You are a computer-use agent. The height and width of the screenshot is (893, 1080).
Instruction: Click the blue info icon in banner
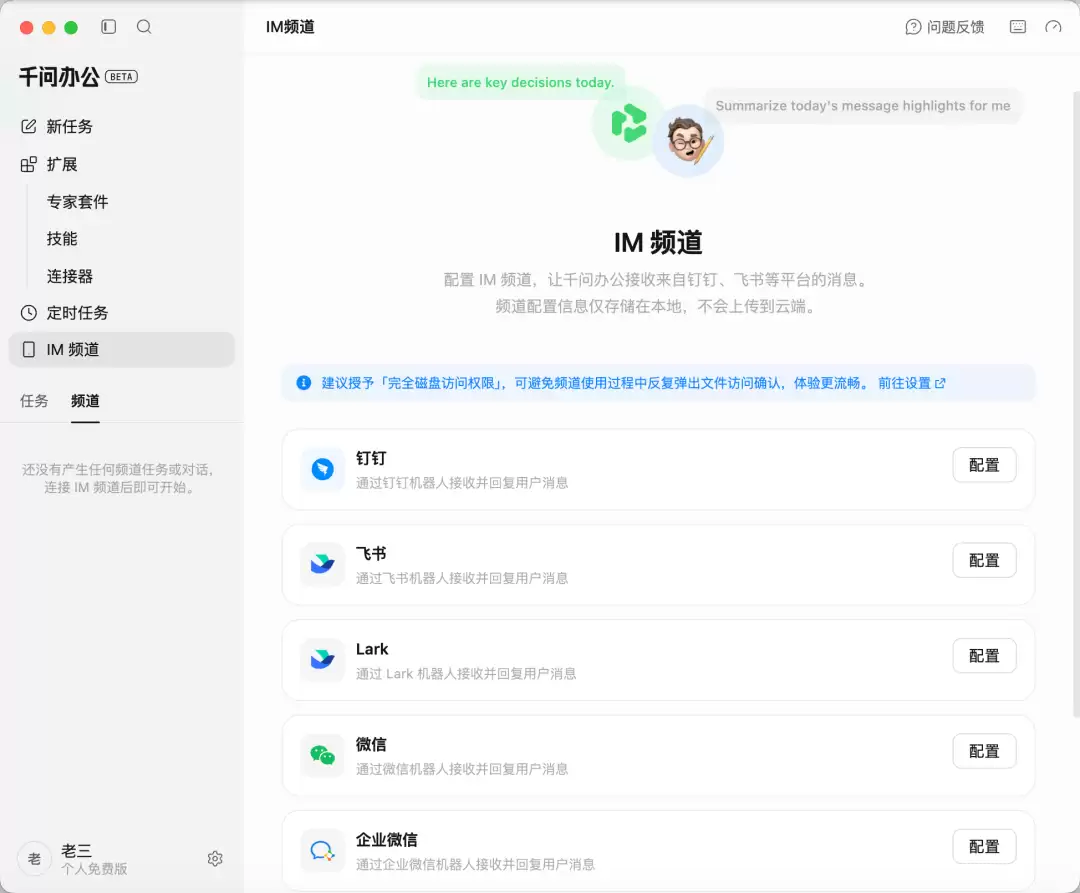tap(304, 383)
